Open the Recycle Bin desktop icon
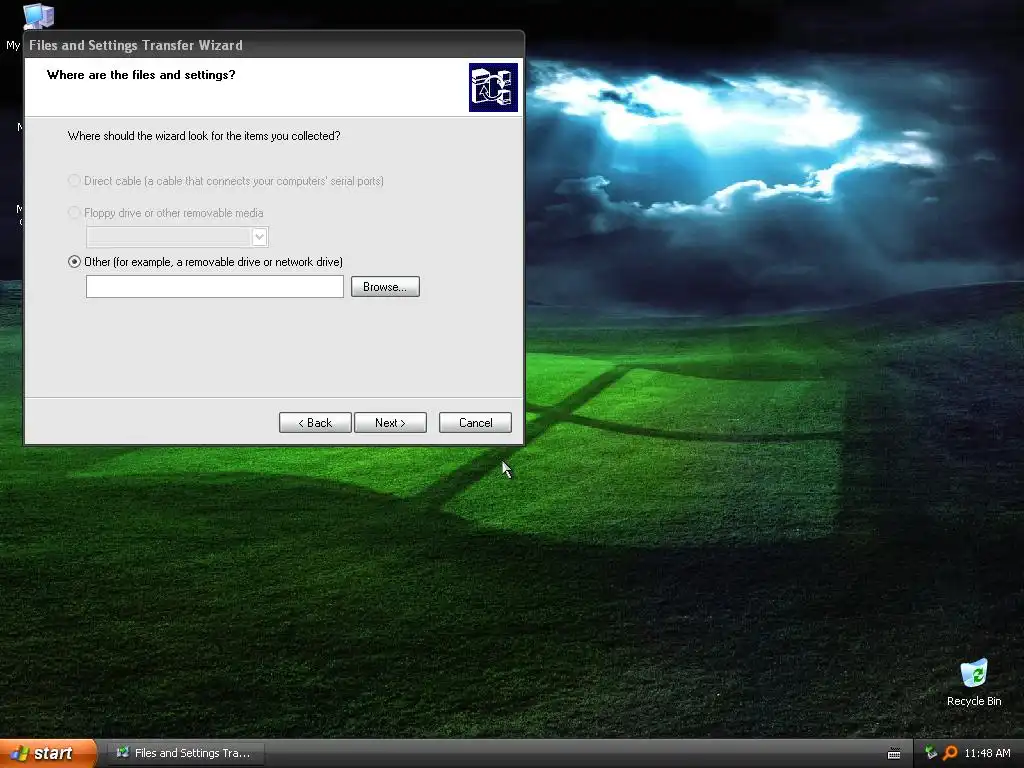The width and height of the screenshot is (1024, 768). pyautogui.click(x=974, y=682)
